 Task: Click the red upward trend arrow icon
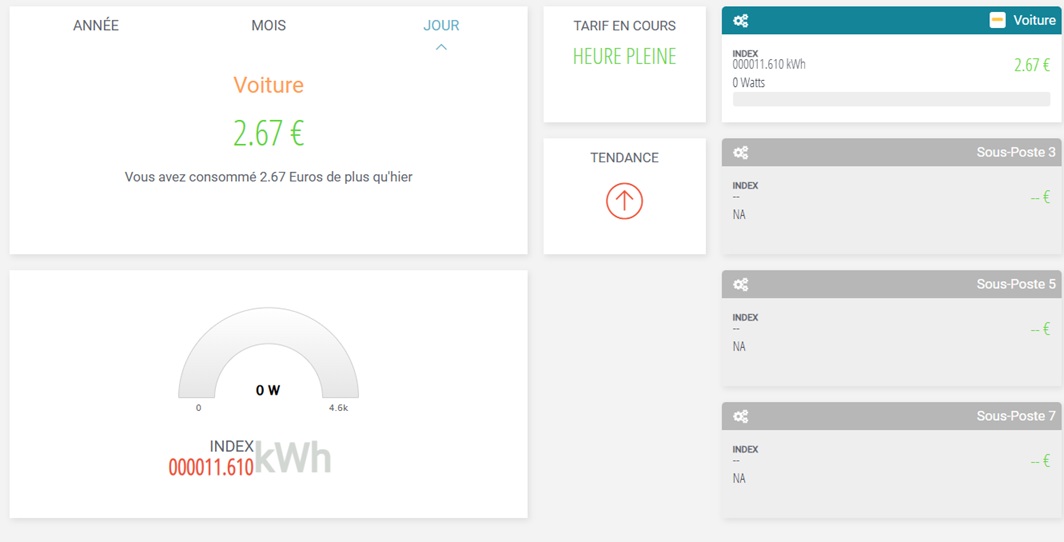pos(624,201)
